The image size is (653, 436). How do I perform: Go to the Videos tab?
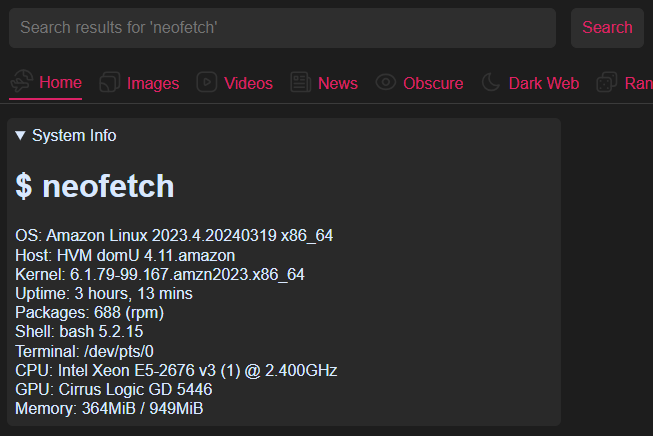[x=248, y=83]
